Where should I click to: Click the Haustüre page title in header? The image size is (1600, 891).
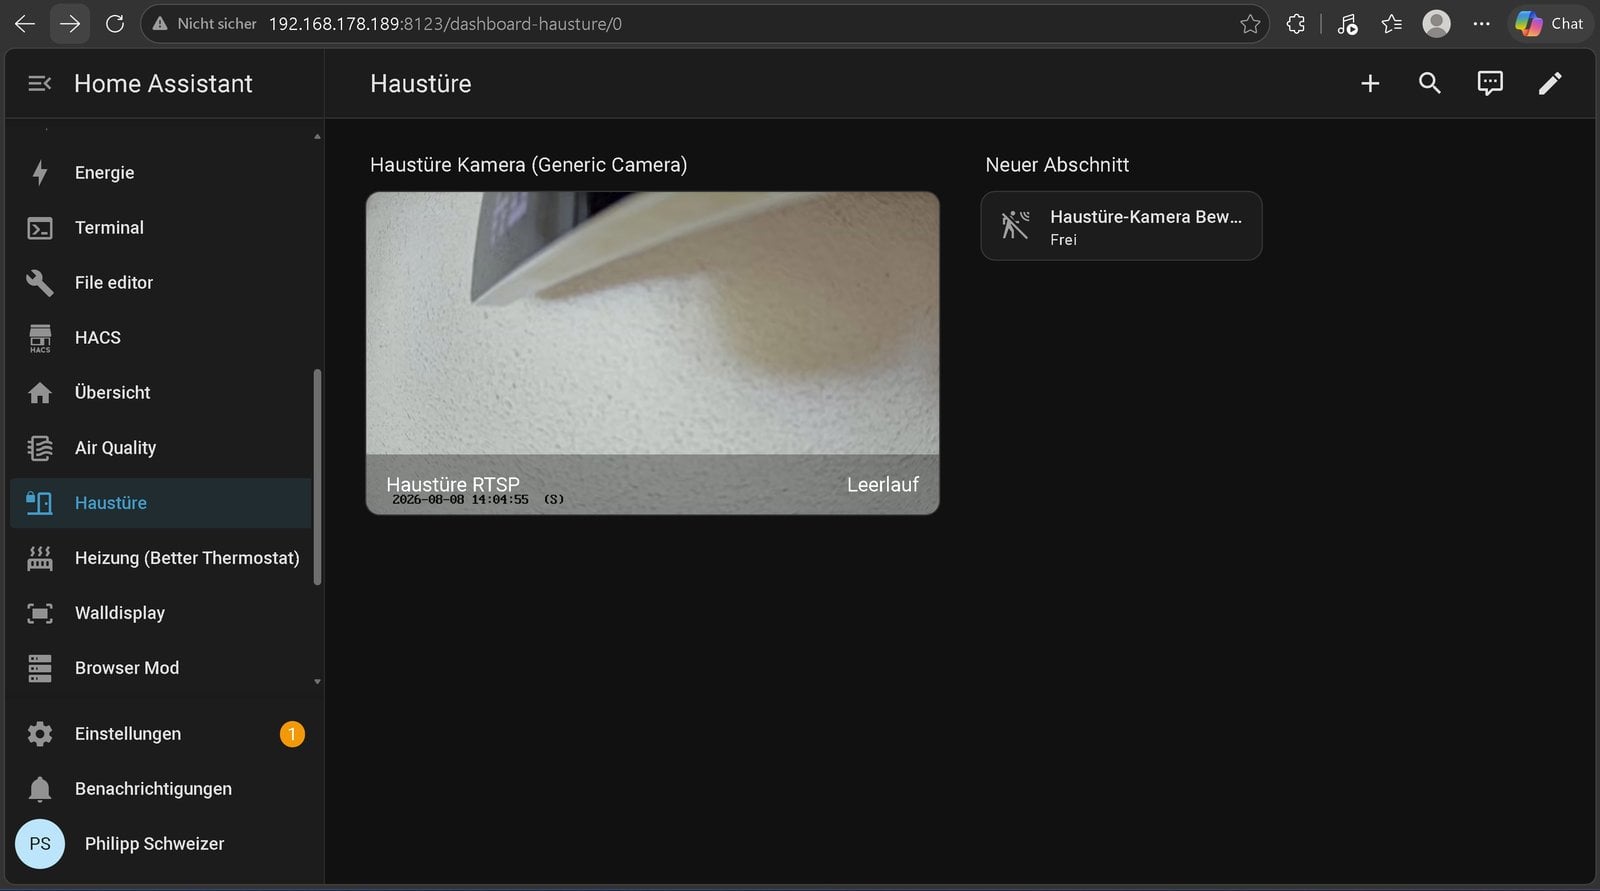tap(420, 84)
